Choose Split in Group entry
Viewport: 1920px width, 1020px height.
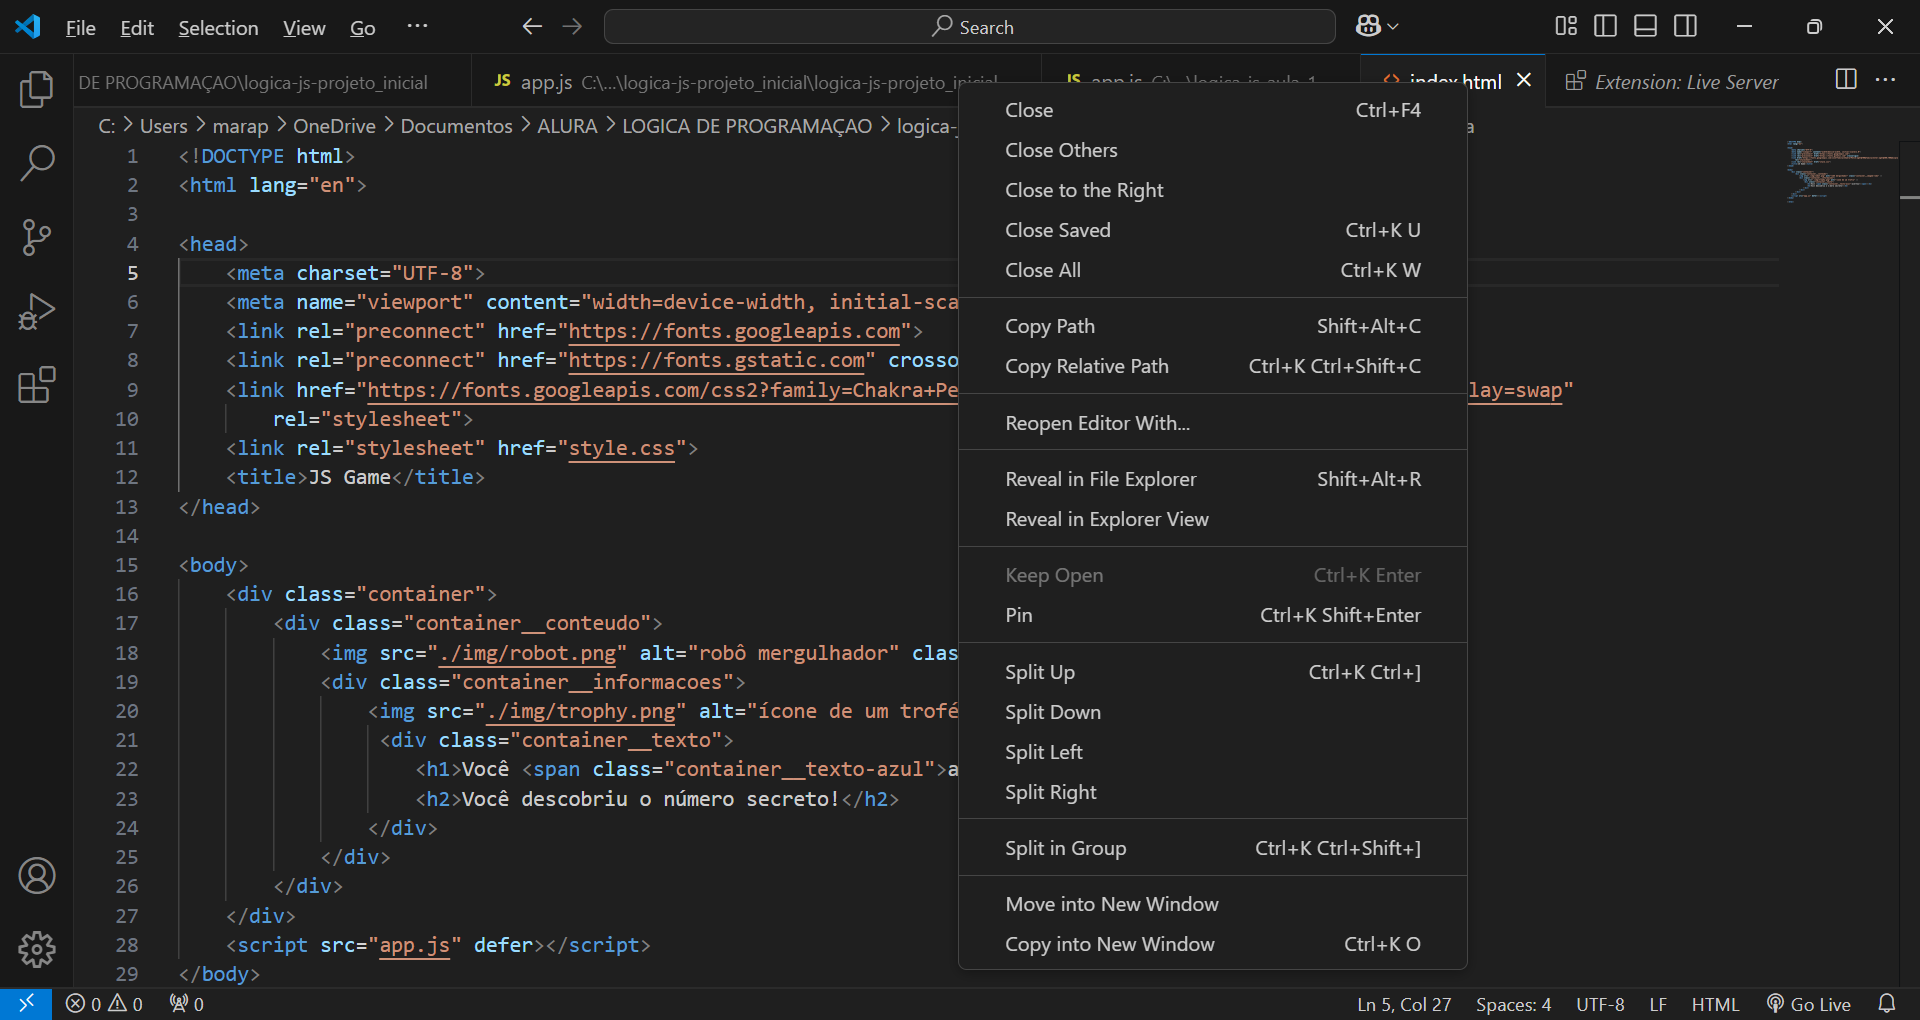click(x=1212, y=848)
